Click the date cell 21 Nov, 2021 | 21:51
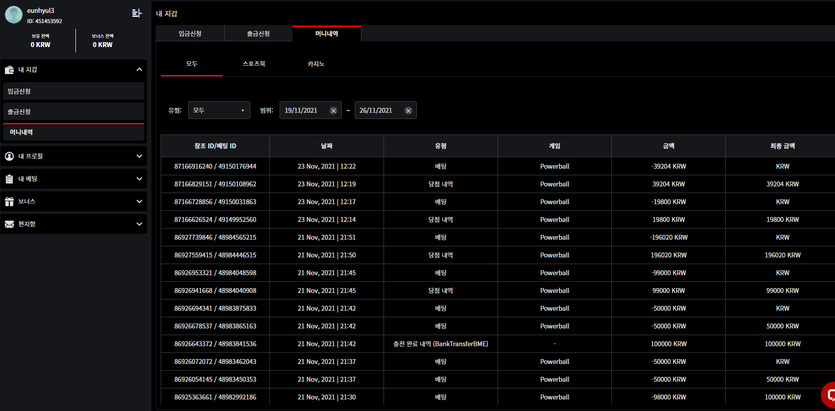The image size is (835, 411). [x=326, y=237]
